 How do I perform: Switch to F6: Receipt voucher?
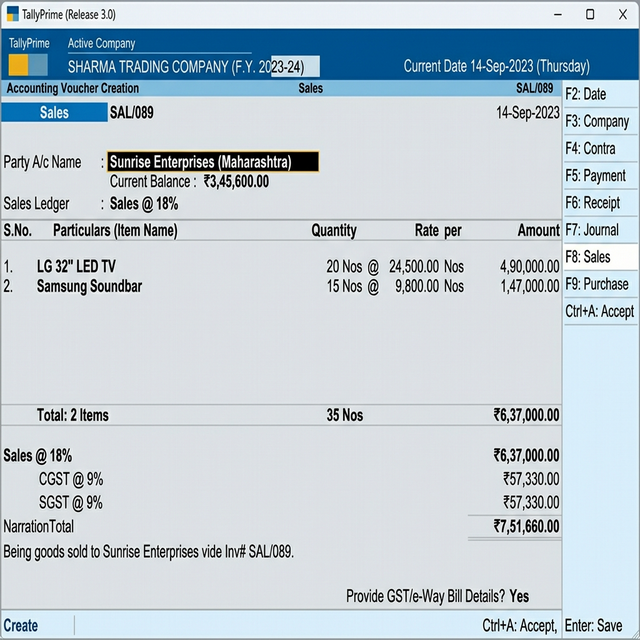pos(600,202)
